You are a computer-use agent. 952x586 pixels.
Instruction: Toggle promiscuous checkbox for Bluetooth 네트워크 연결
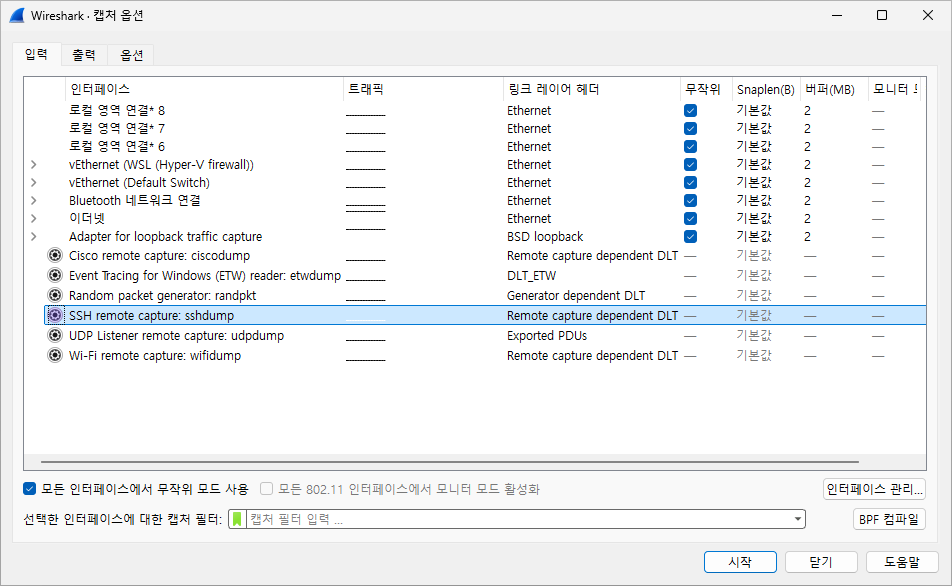pyautogui.click(x=690, y=200)
